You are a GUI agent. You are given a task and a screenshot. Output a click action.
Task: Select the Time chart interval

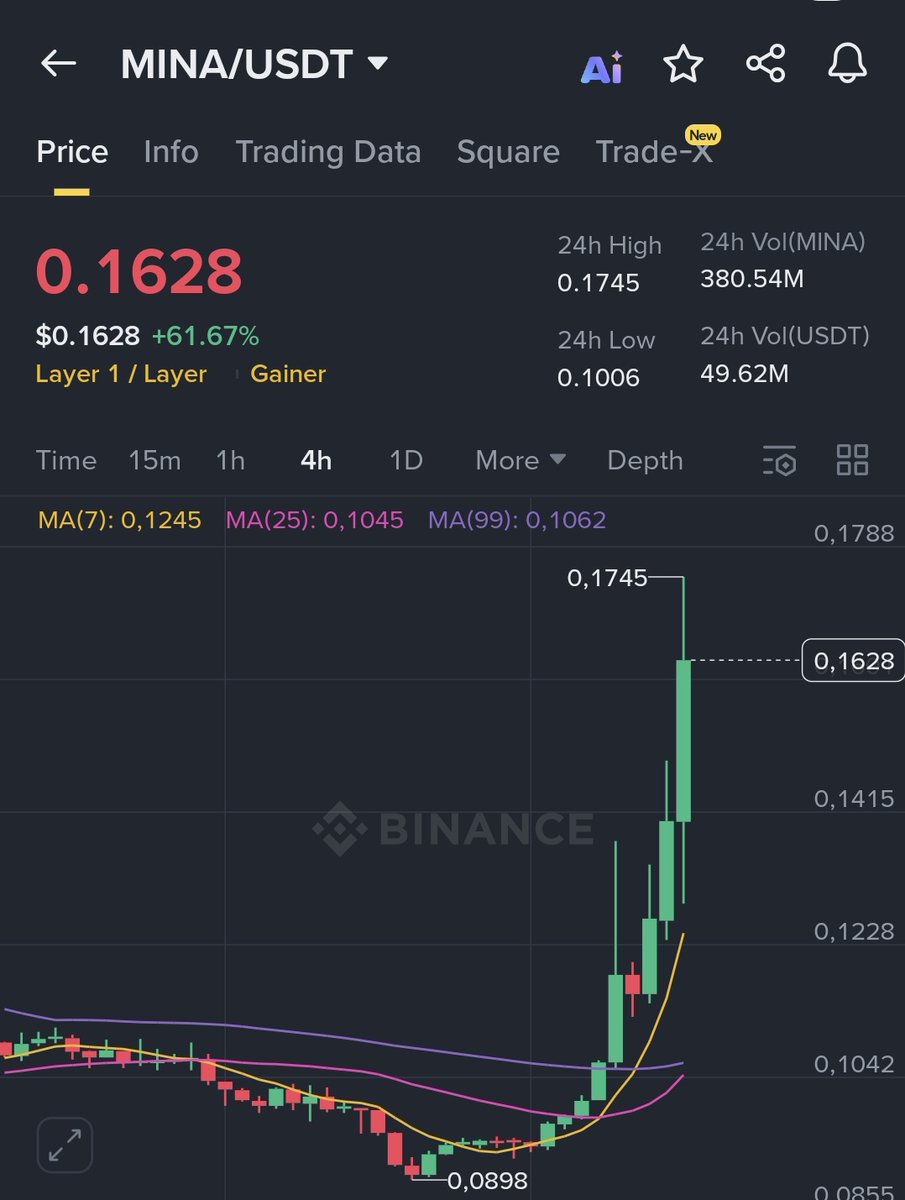pyautogui.click(x=66, y=460)
